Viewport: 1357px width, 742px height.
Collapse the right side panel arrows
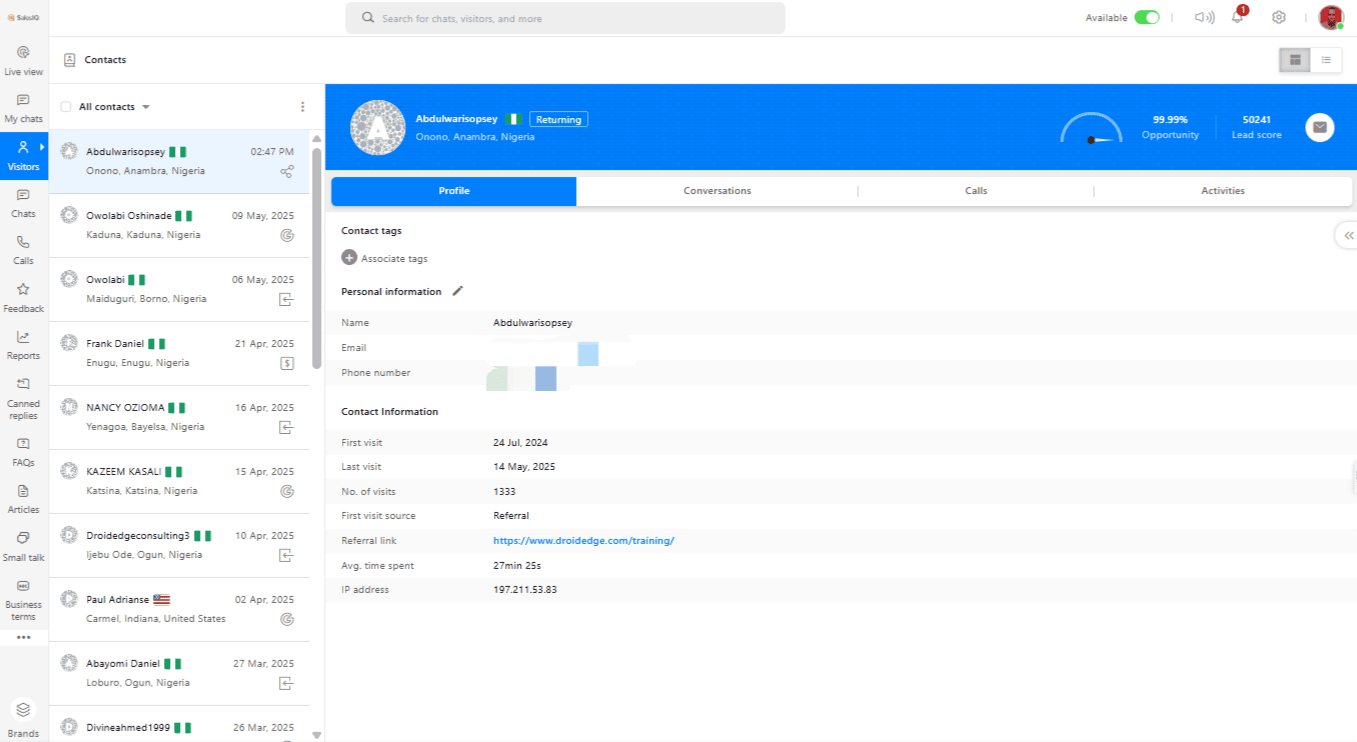click(x=1348, y=236)
